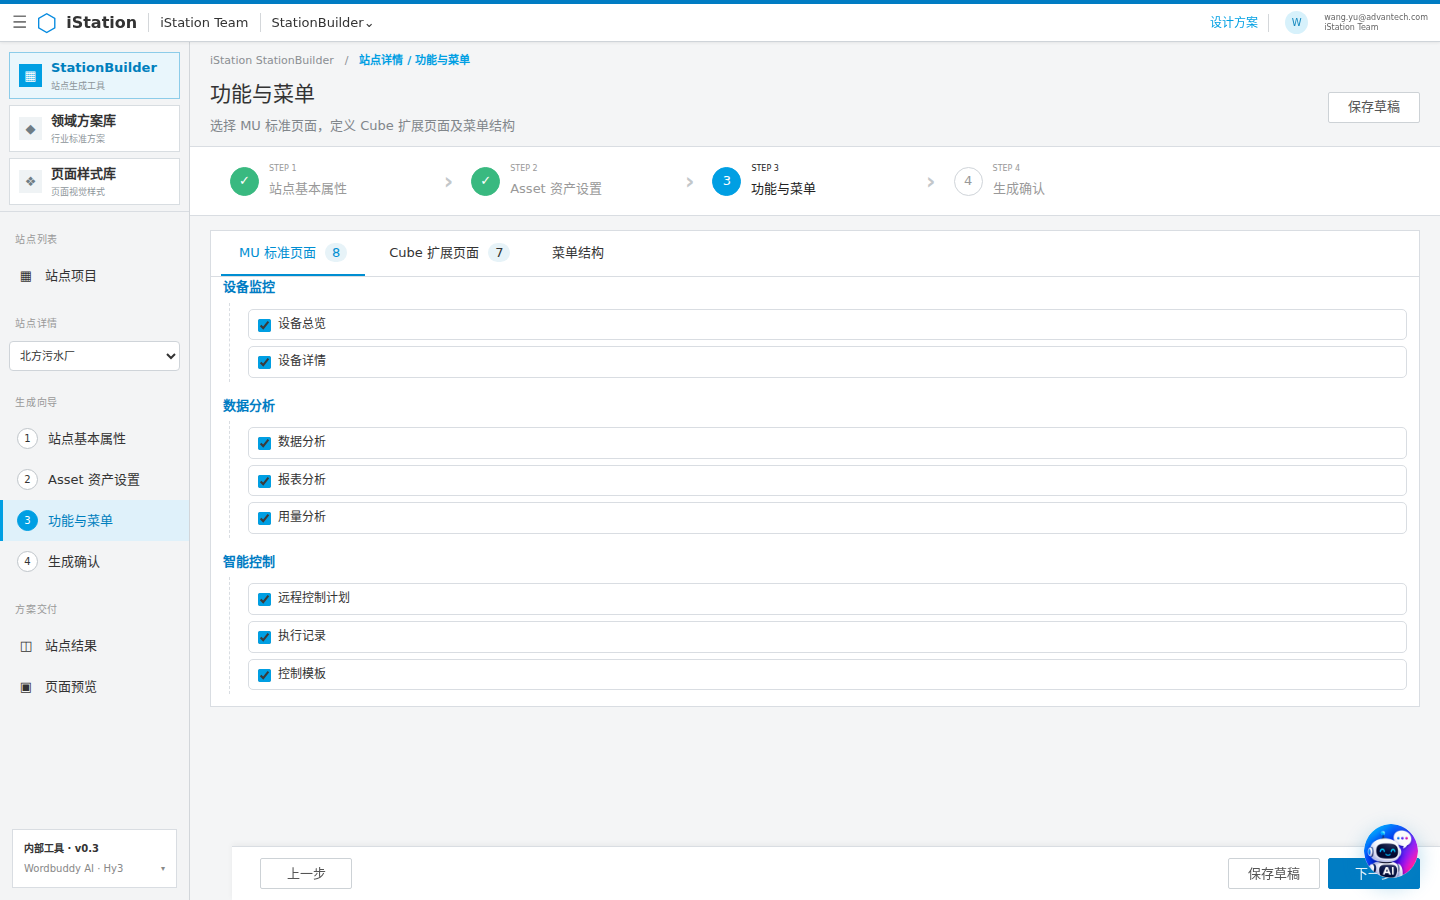This screenshot has width=1440, height=900.
Task: Click the user avatar W circle
Action: tap(1296, 22)
